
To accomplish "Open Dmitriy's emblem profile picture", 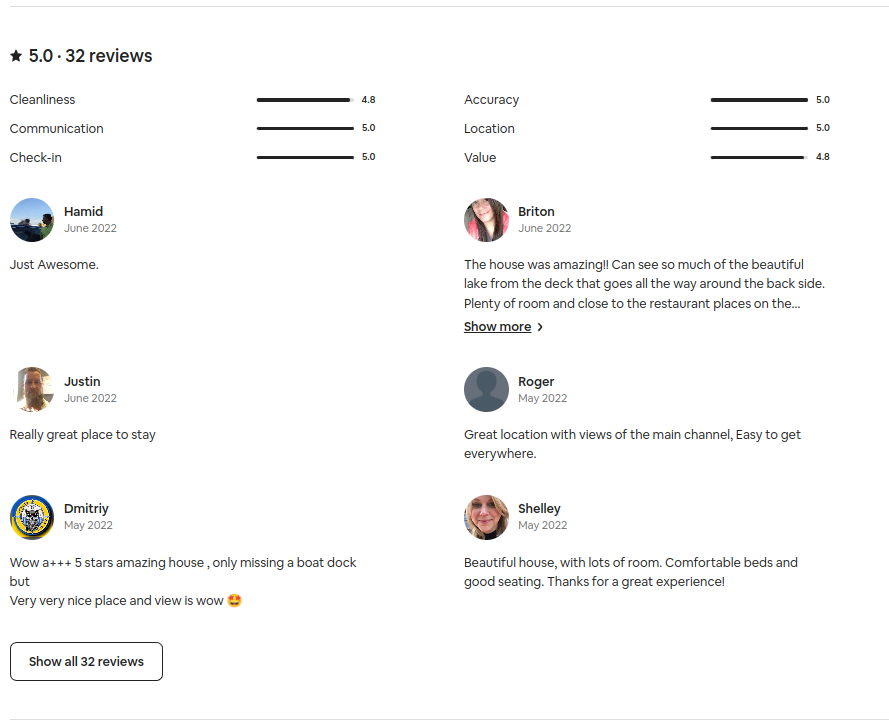I will (32, 517).
